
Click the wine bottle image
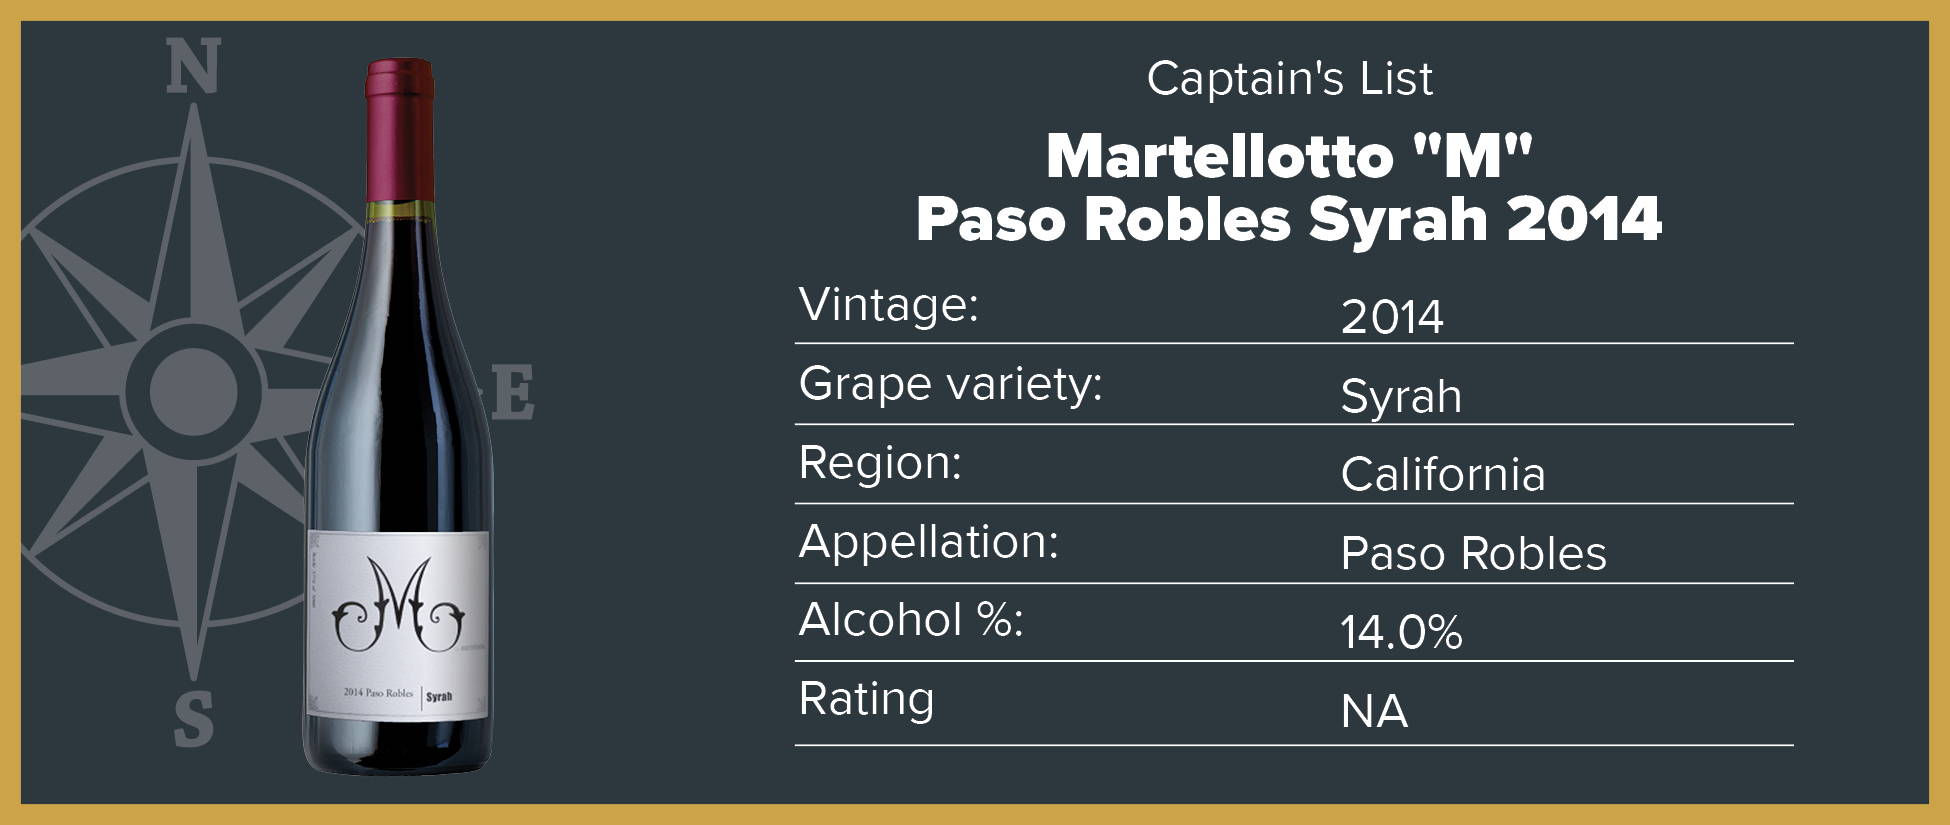tap(398, 416)
